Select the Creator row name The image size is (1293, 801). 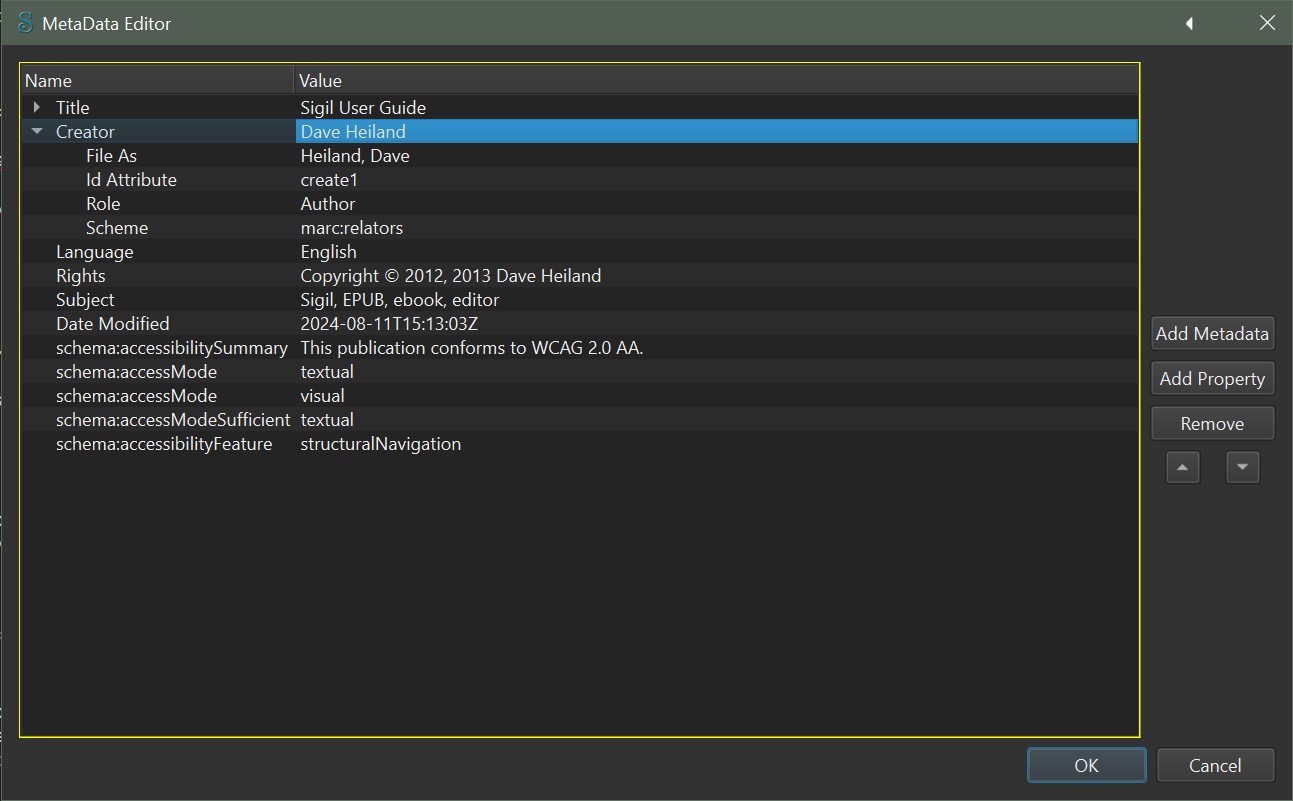[x=85, y=131]
